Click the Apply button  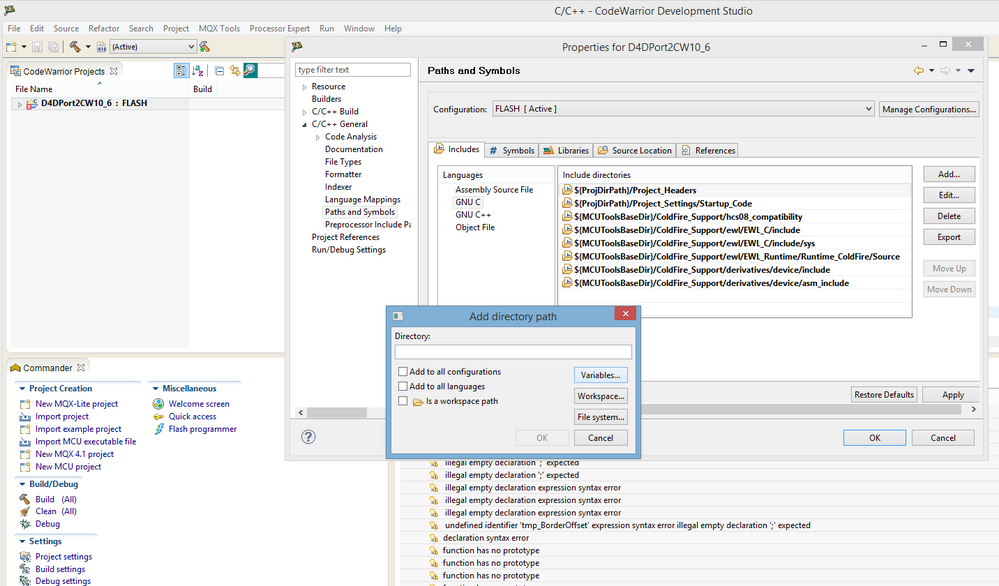952,395
